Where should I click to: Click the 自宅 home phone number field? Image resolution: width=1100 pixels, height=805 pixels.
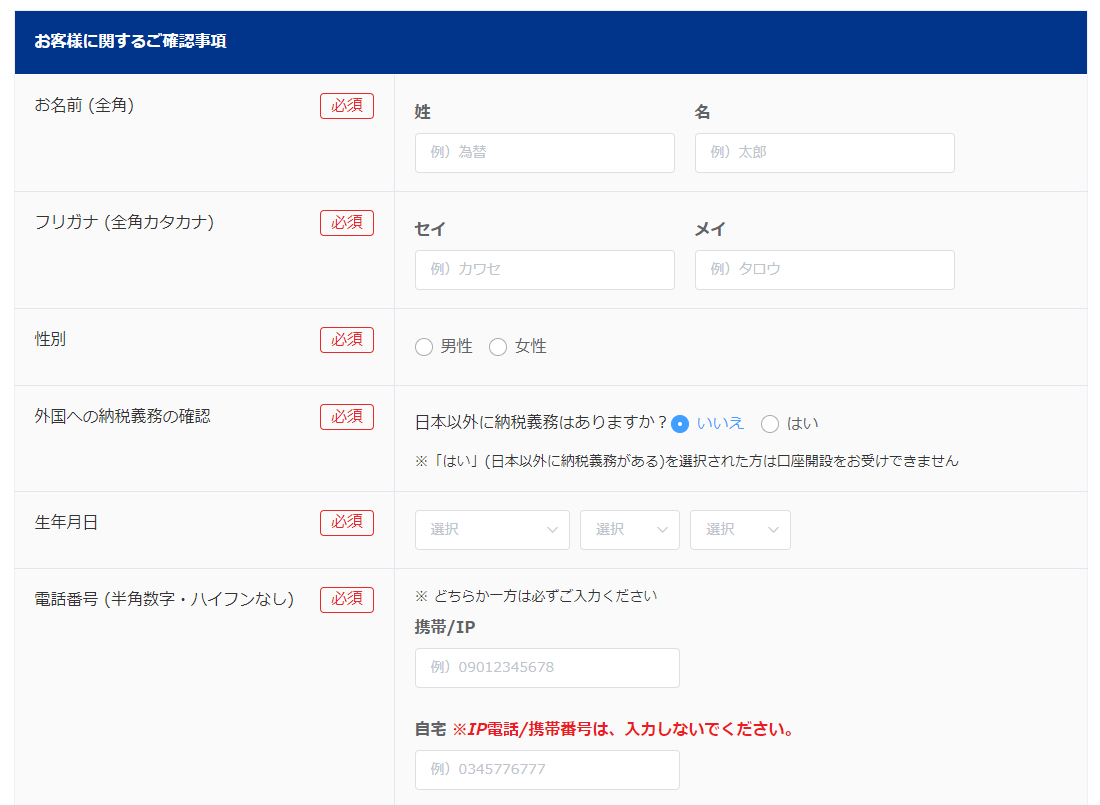[x=547, y=770]
